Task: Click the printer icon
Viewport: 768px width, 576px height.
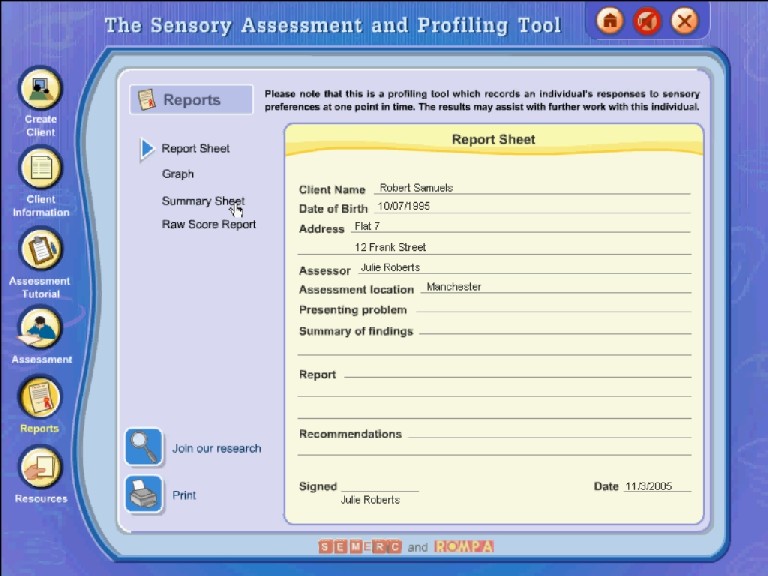Action: [x=144, y=494]
